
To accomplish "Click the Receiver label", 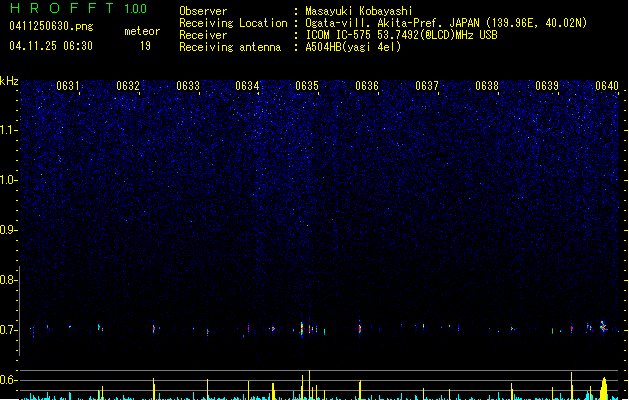I will point(203,35).
